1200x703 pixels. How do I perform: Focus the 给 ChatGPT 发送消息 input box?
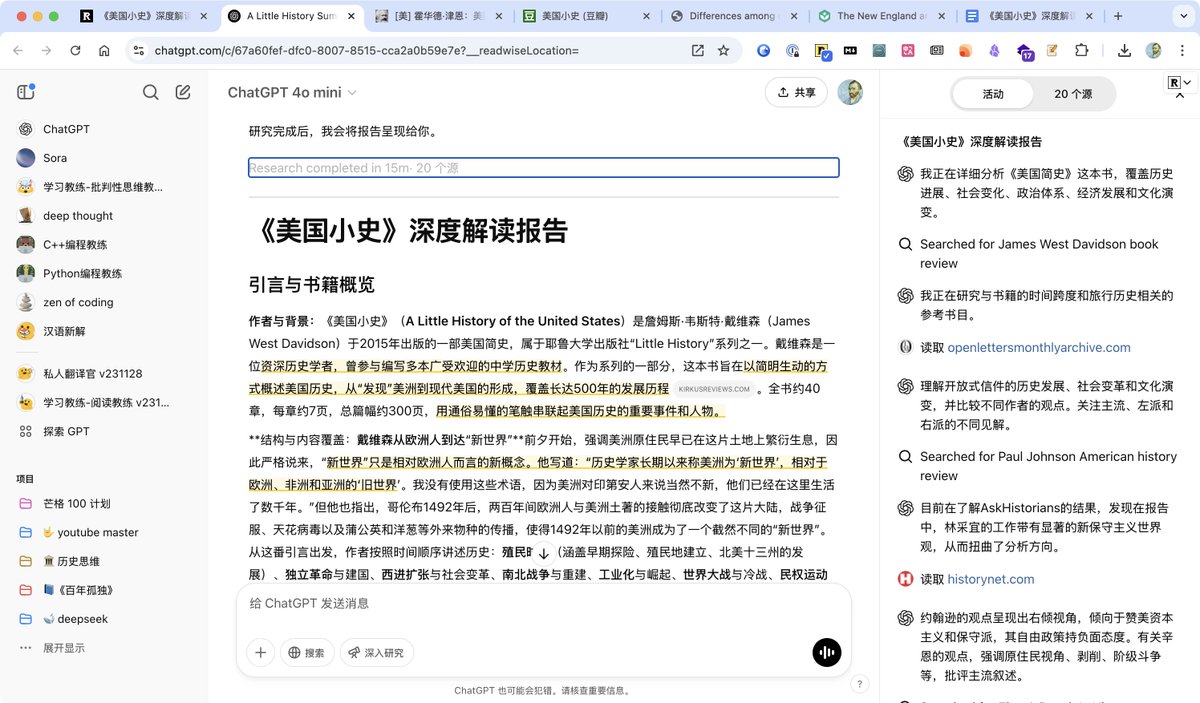543,603
